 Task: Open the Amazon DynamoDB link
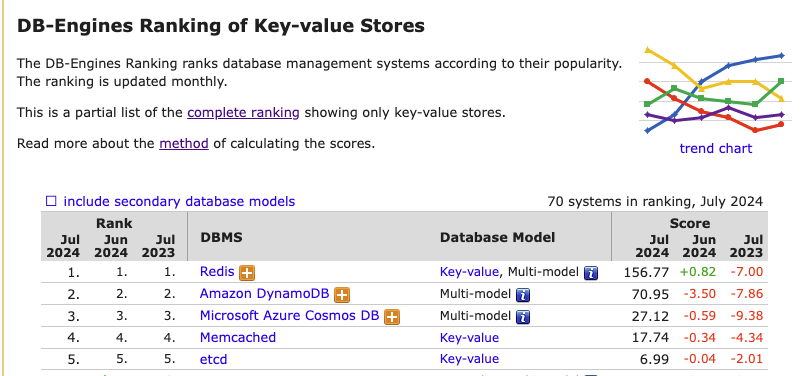click(265, 294)
